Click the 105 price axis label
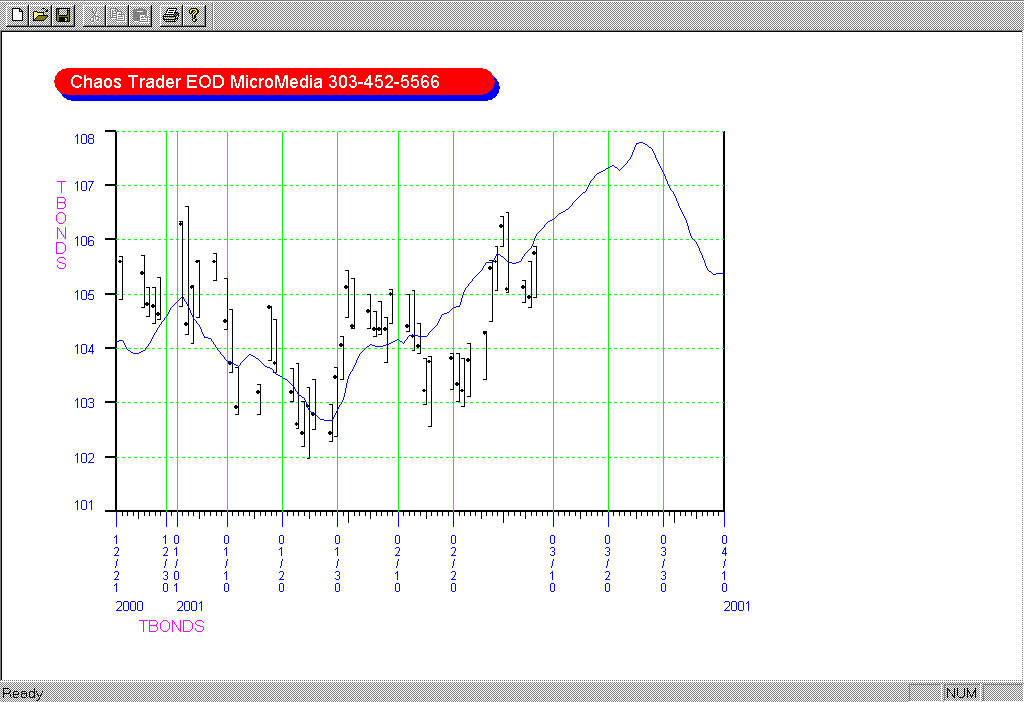The height and width of the screenshot is (702, 1024). pos(84,295)
